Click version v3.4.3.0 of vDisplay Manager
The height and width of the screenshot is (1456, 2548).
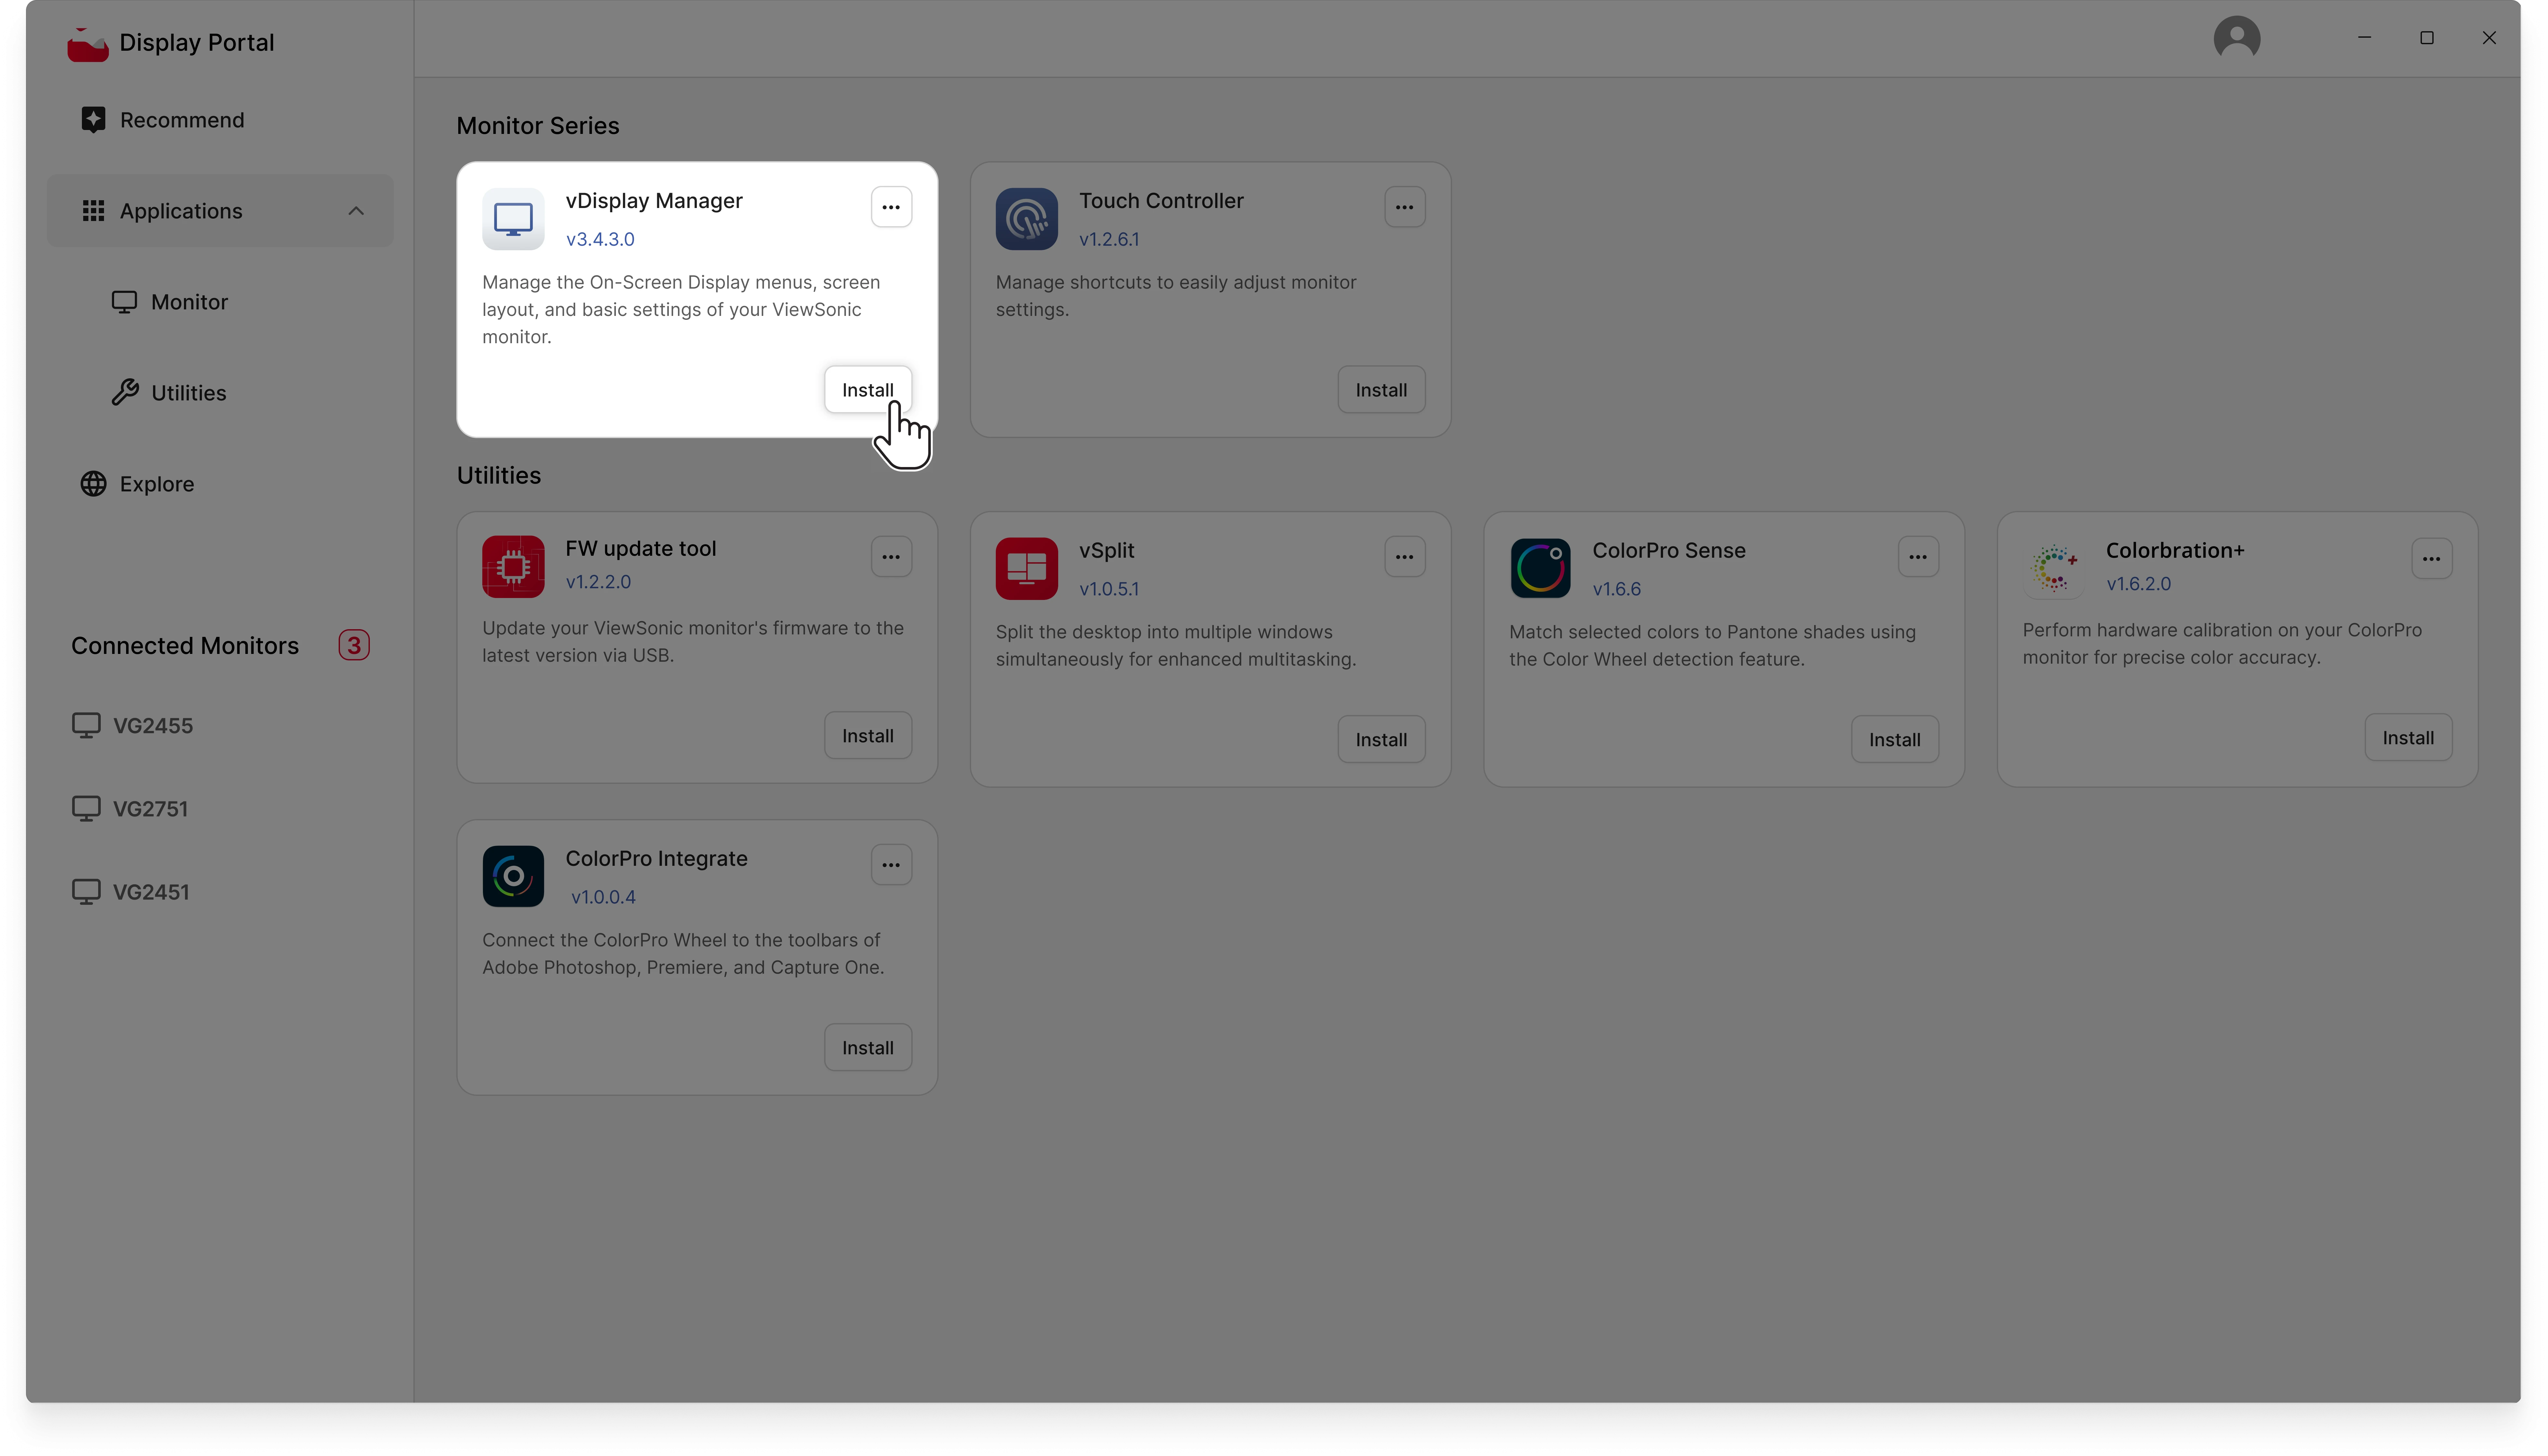point(600,240)
